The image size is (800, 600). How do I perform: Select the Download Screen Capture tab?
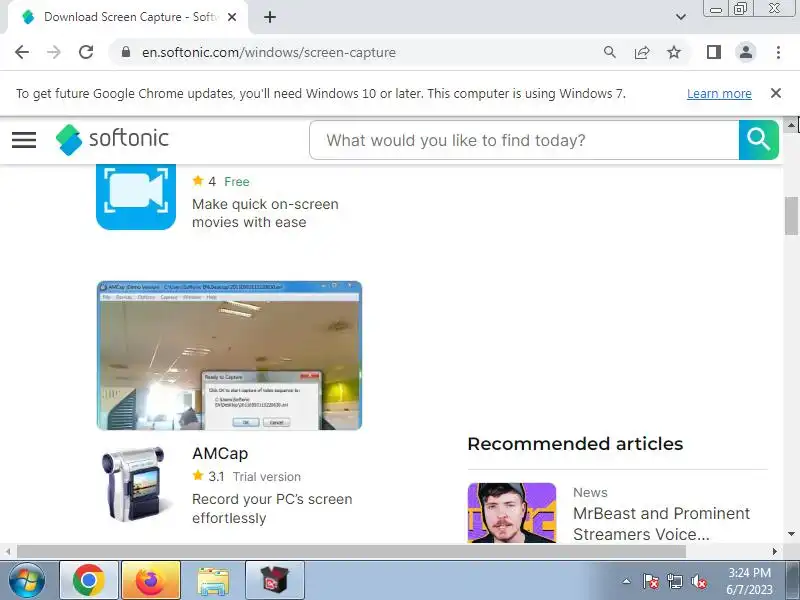point(128,17)
